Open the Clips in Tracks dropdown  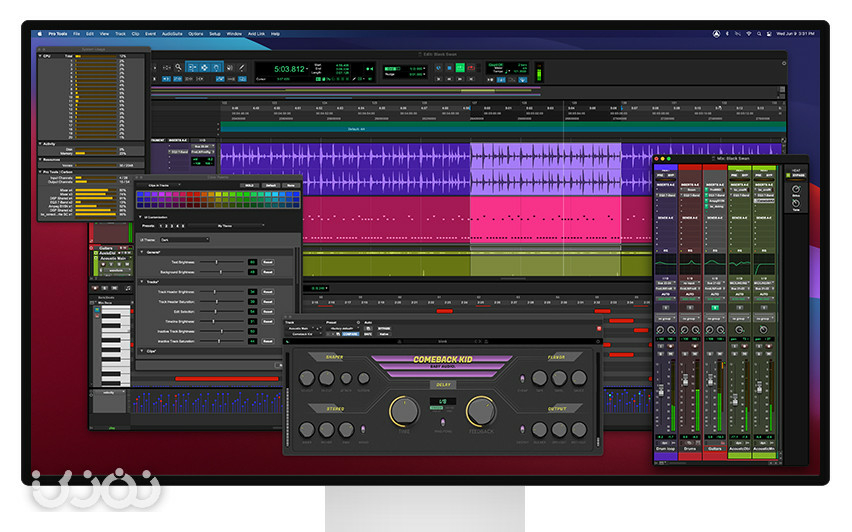coord(161,185)
